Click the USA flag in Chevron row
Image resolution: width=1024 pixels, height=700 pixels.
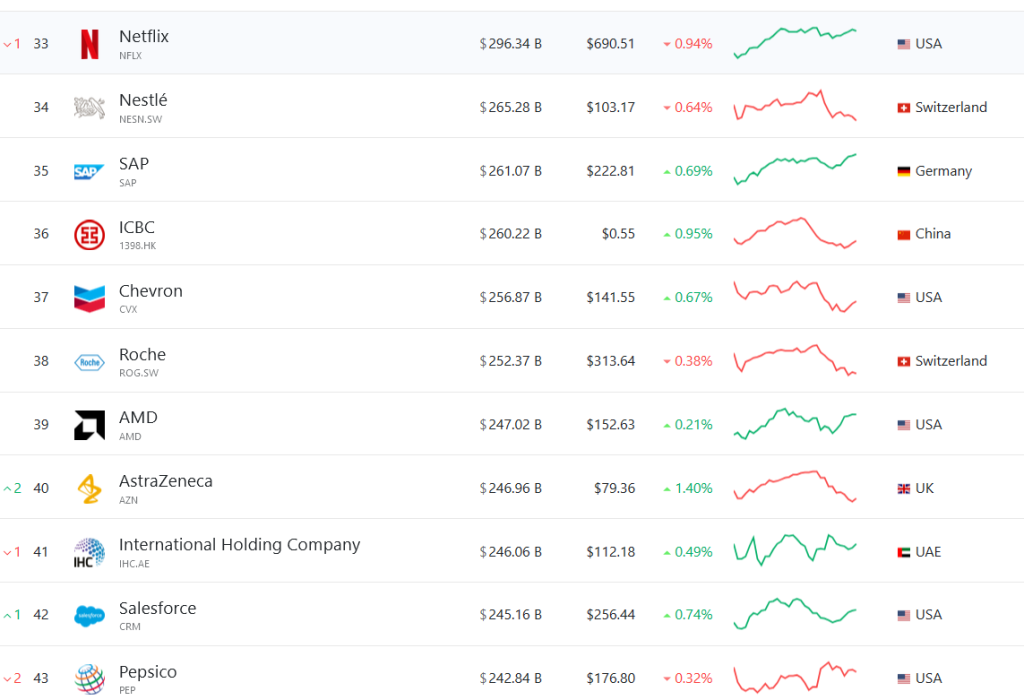point(904,298)
